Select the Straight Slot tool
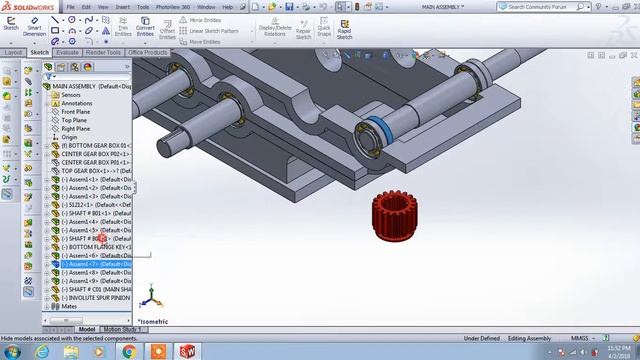 pos(55,41)
